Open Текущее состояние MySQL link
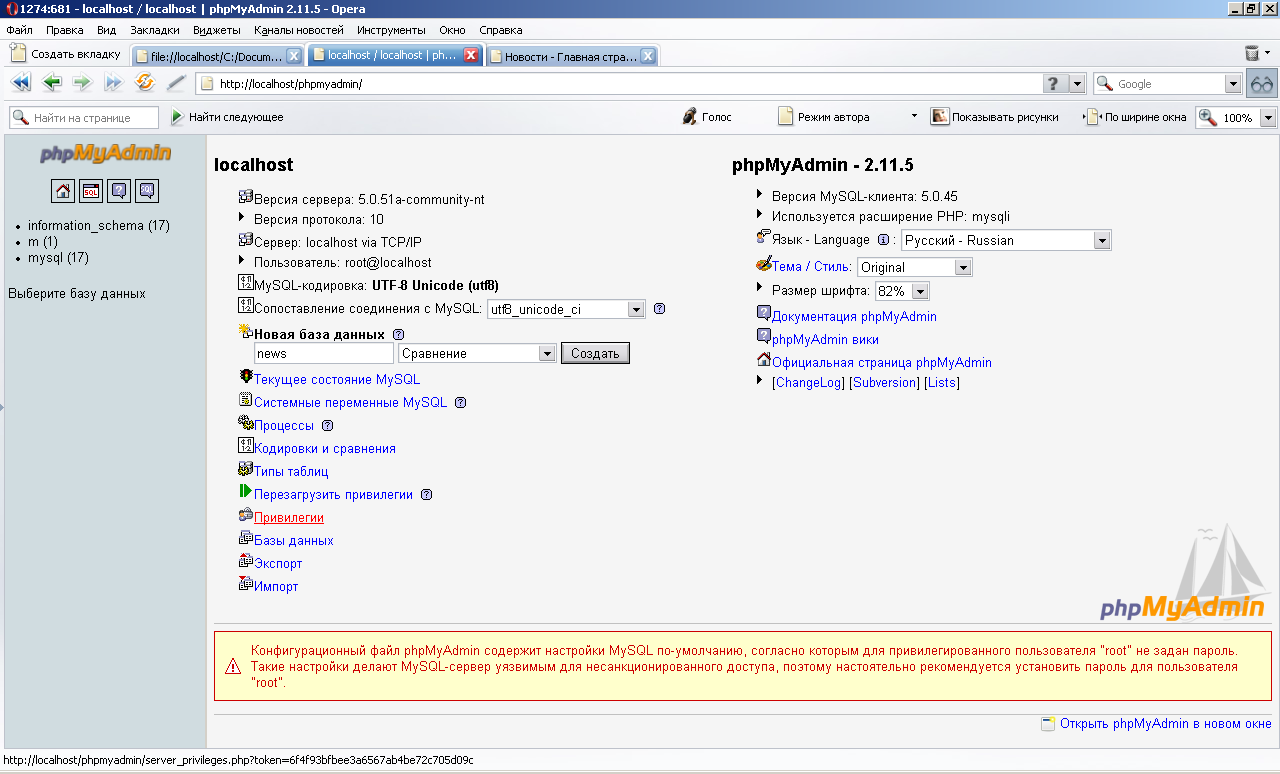Screen dimensions: 1280x774 (337, 380)
